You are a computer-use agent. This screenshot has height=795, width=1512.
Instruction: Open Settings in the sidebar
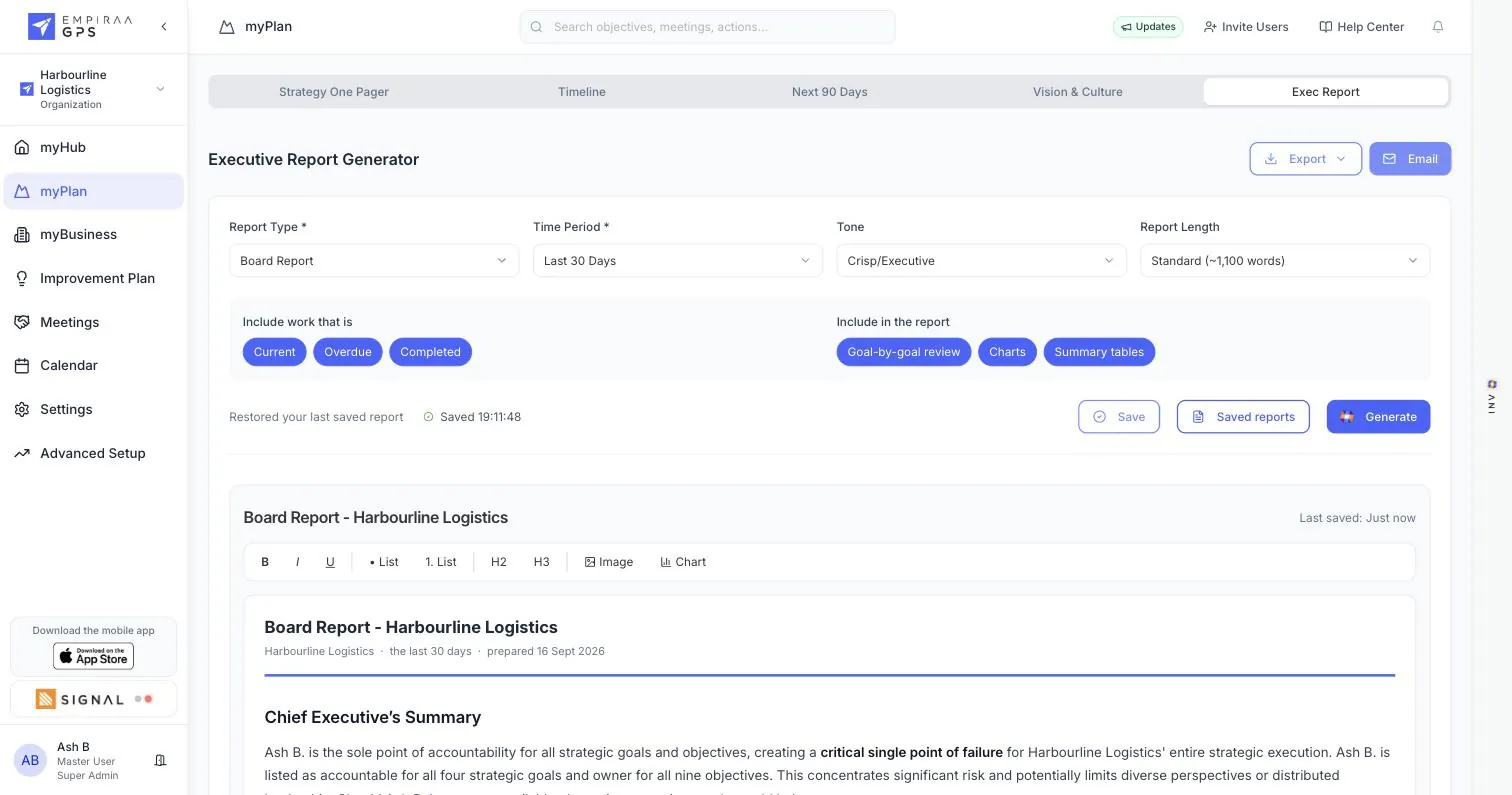pos(93,409)
